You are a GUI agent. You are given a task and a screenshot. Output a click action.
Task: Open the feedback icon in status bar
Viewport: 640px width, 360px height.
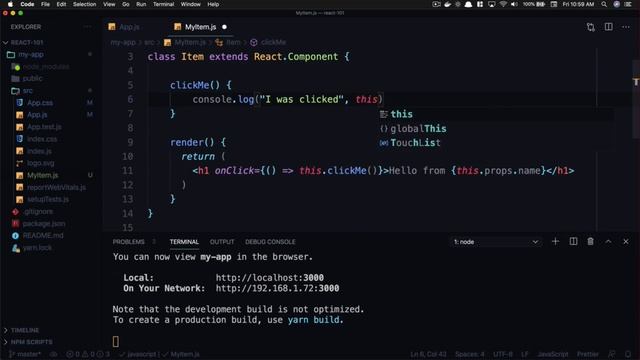click(611, 354)
